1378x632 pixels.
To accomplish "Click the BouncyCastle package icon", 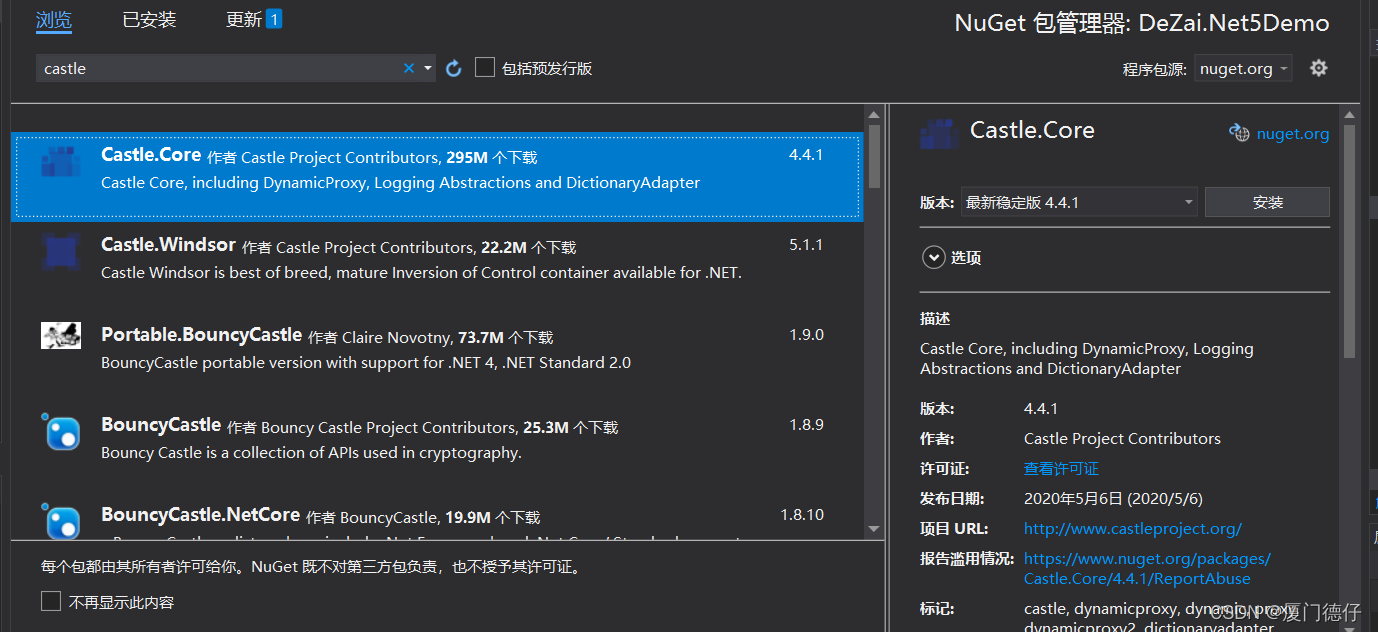I will [61, 431].
